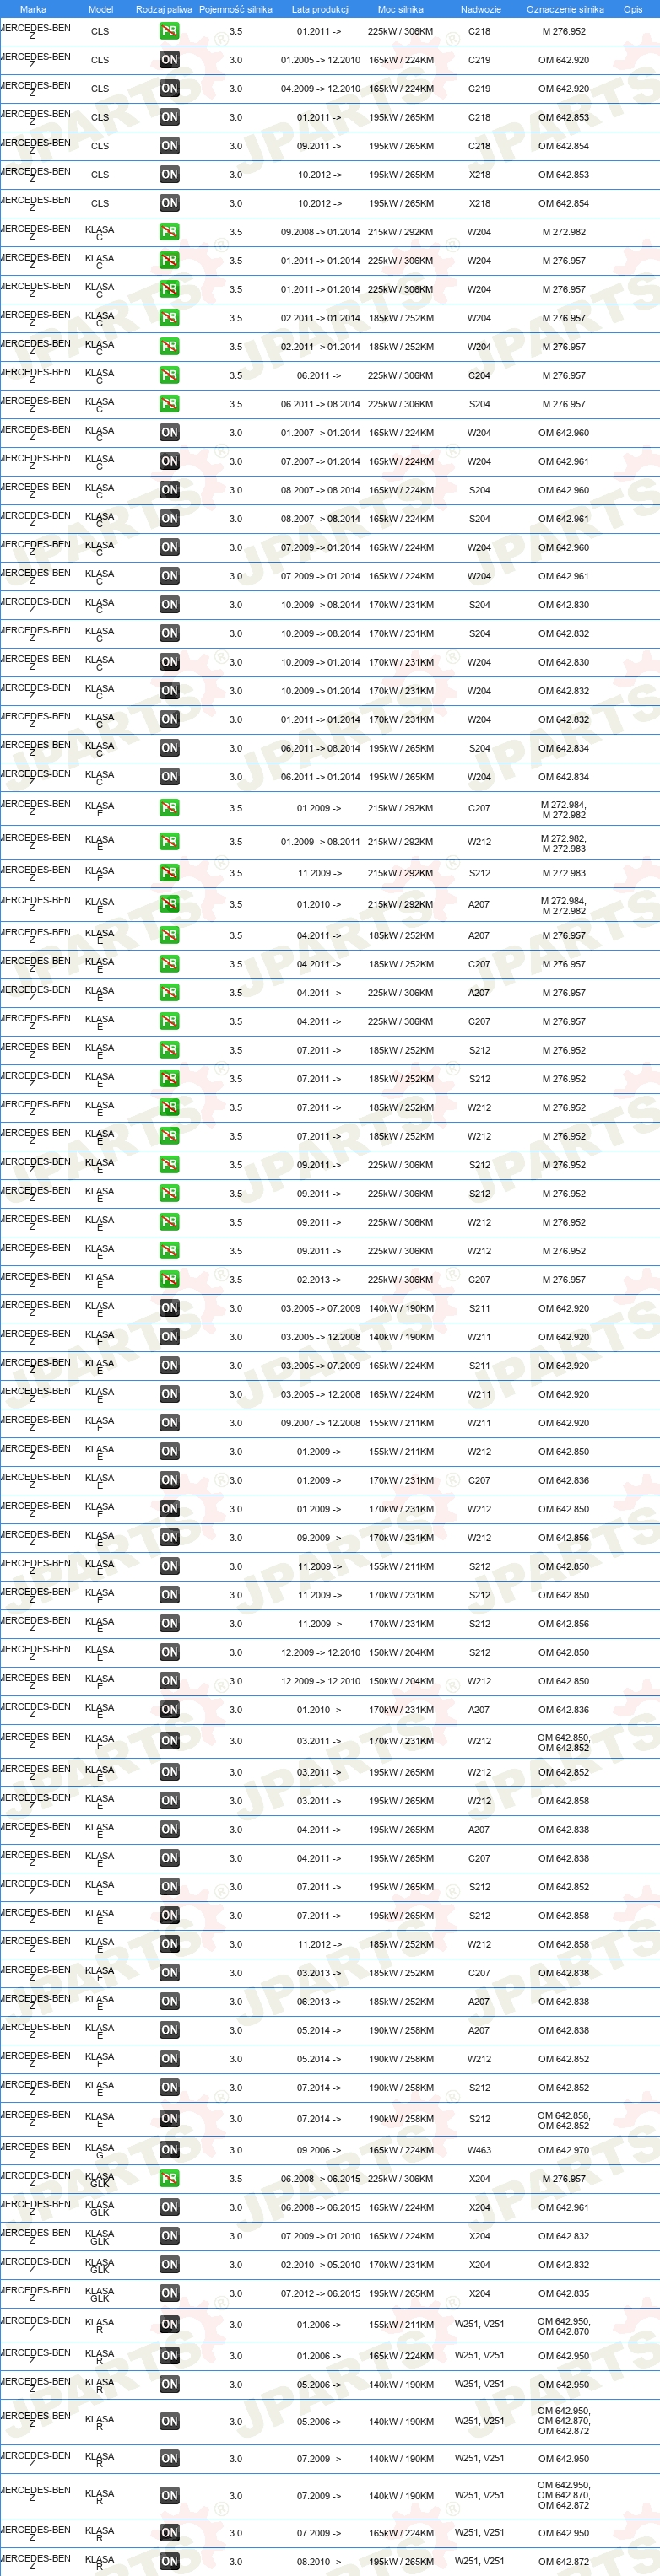
Task: Click the Model column header
Action: coord(100,9)
